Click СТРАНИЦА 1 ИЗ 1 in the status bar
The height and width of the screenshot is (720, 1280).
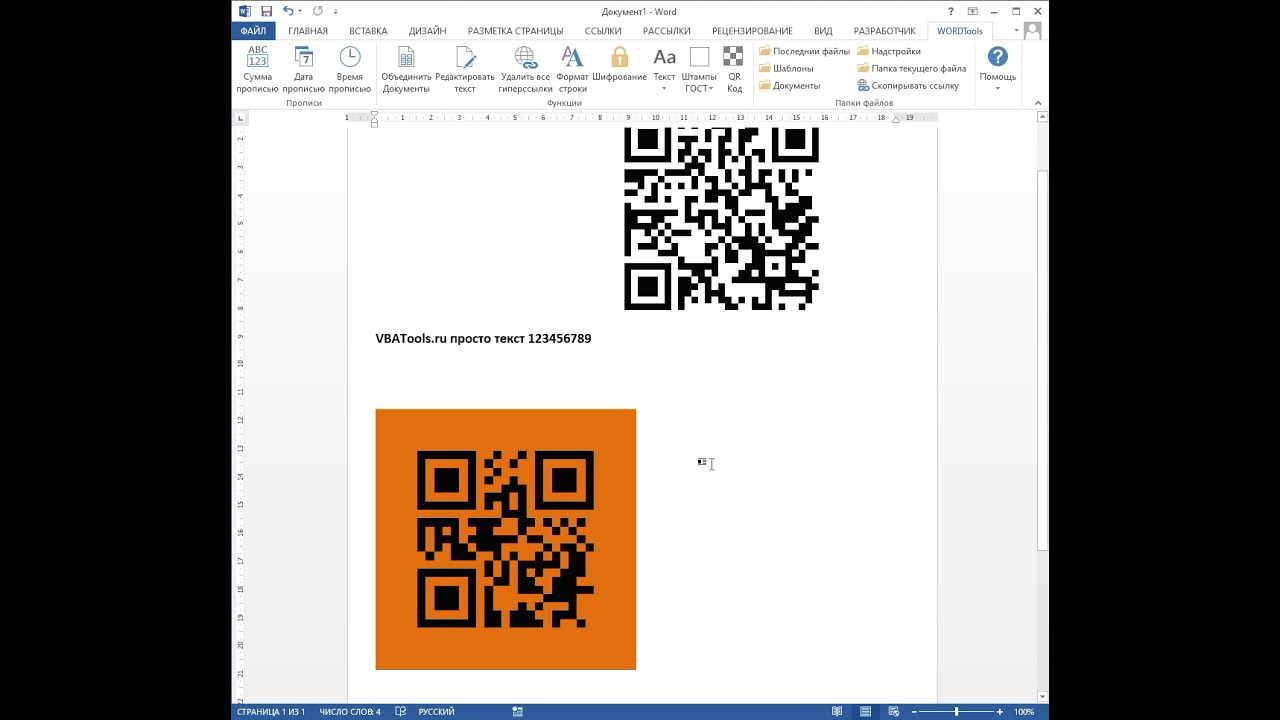point(271,712)
